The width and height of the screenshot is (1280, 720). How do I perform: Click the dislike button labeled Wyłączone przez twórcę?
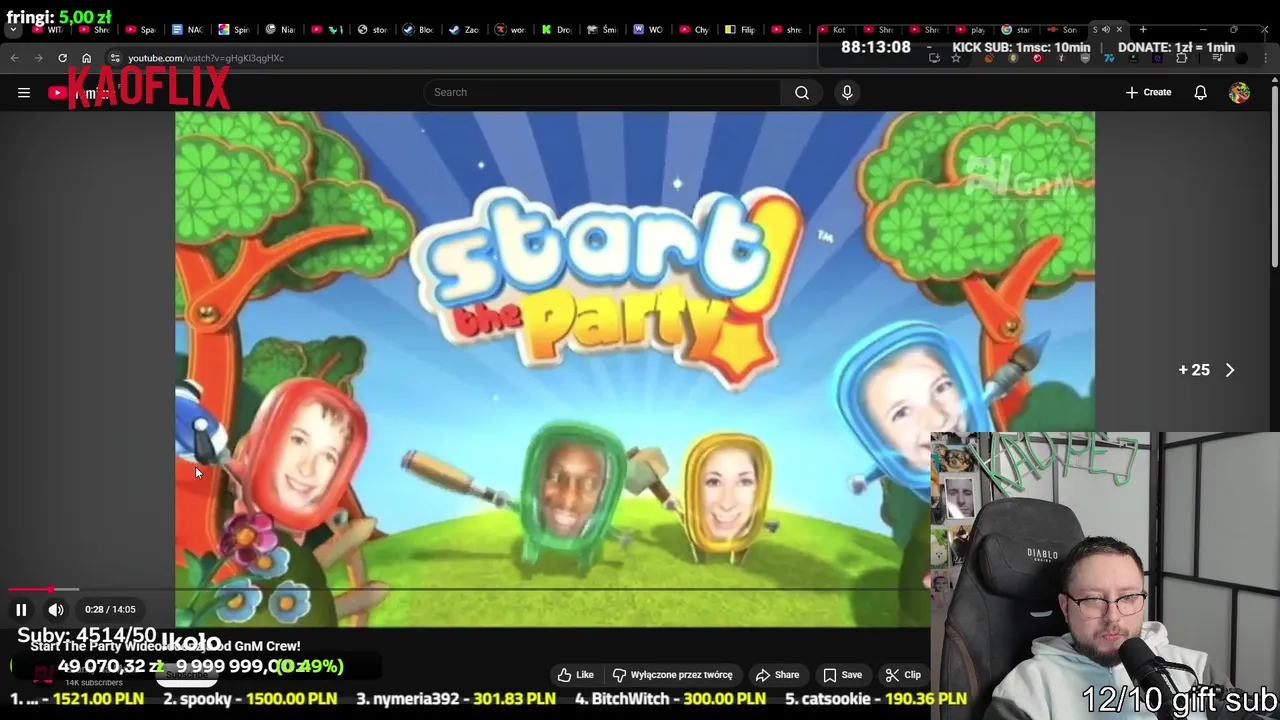point(672,675)
